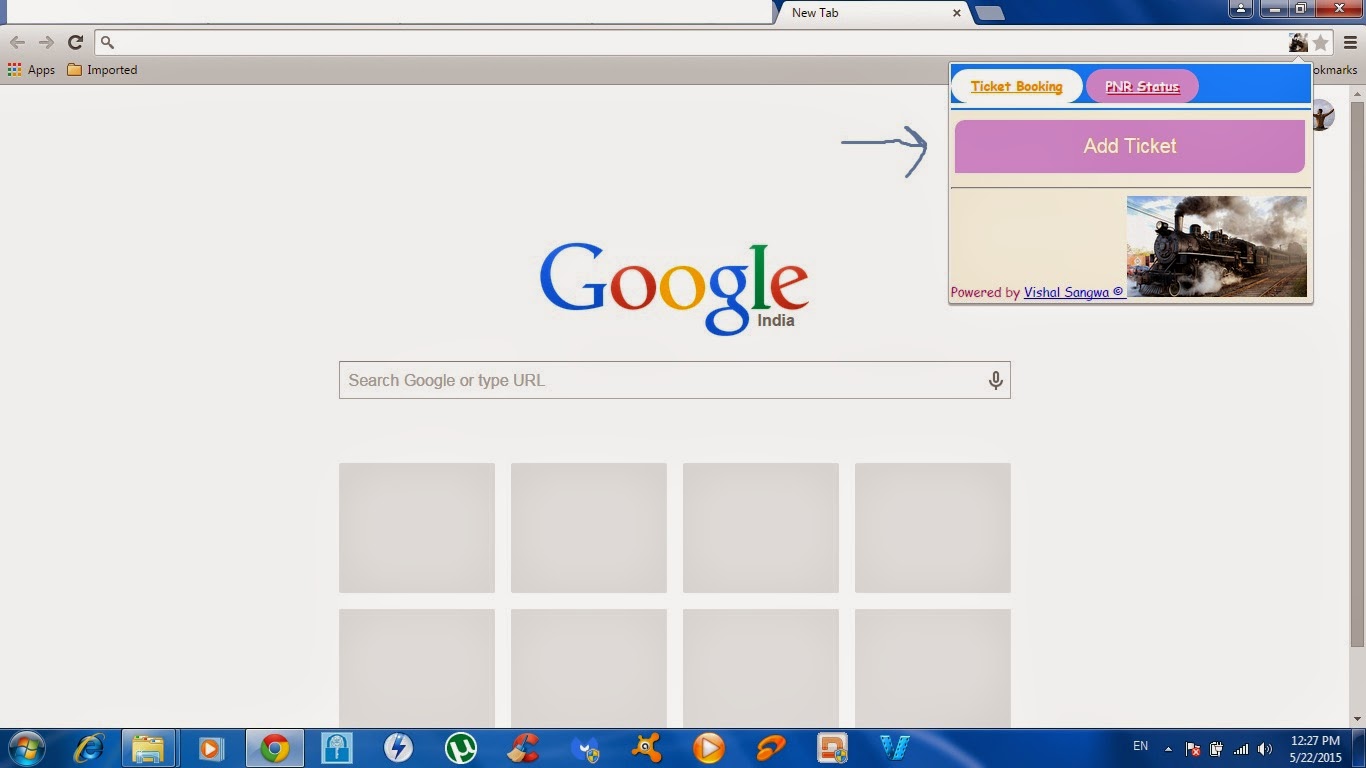Open Malwarebytes from the taskbar
1366x768 pixels.
[585, 748]
